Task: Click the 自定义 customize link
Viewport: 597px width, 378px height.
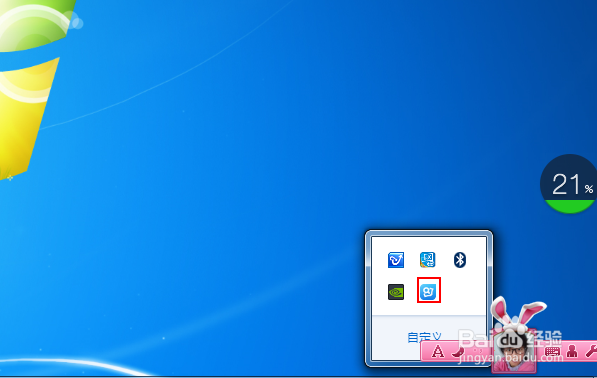Action: pyautogui.click(x=424, y=337)
